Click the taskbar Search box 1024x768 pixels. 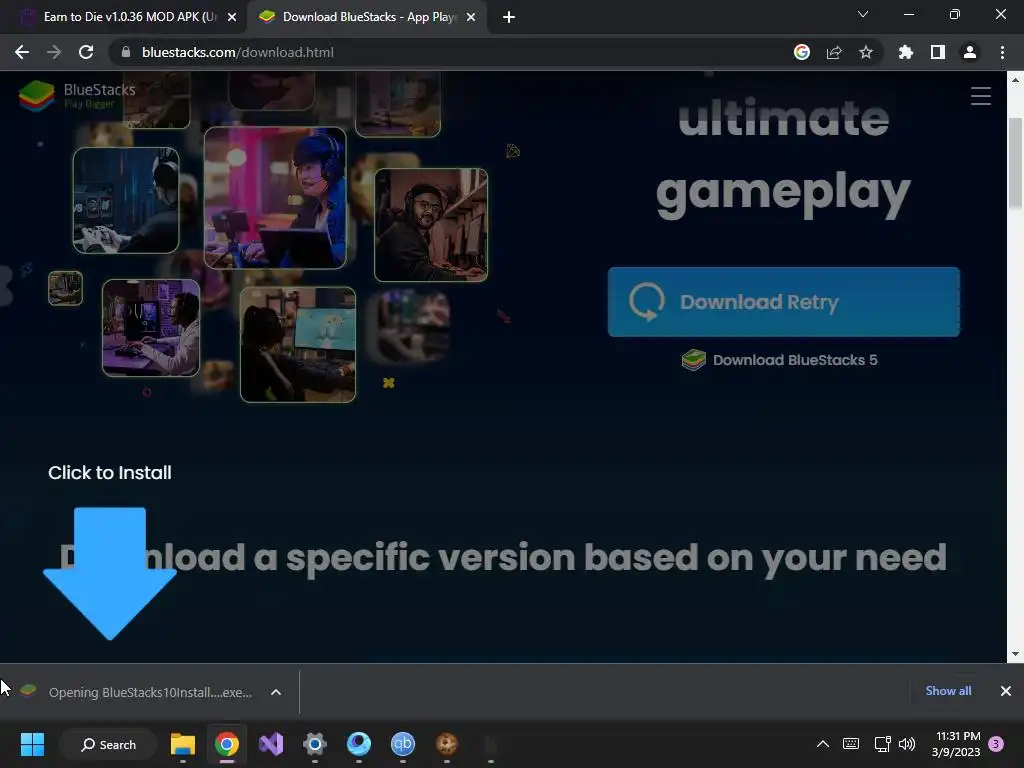[108, 744]
